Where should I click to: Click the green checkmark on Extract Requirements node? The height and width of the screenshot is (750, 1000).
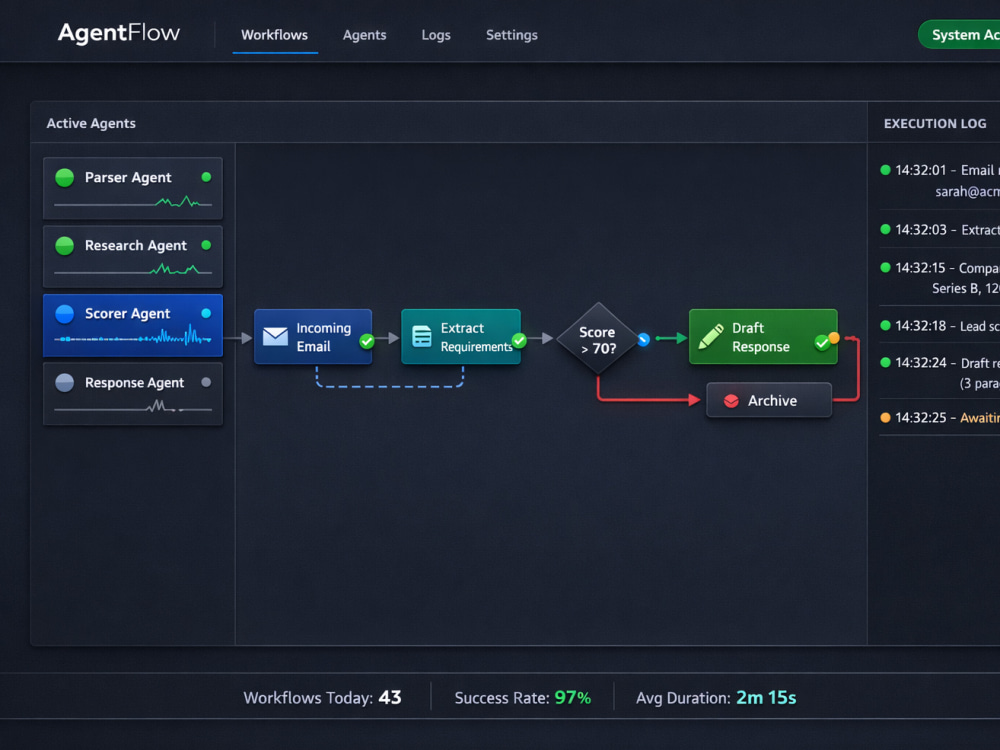coord(519,341)
